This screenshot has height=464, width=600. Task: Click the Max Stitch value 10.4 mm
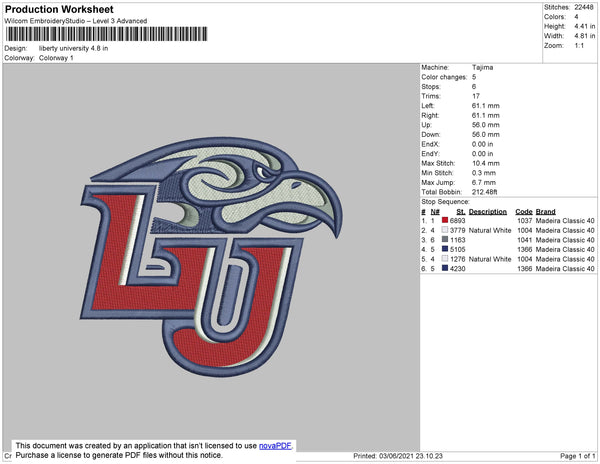click(486, 163)
